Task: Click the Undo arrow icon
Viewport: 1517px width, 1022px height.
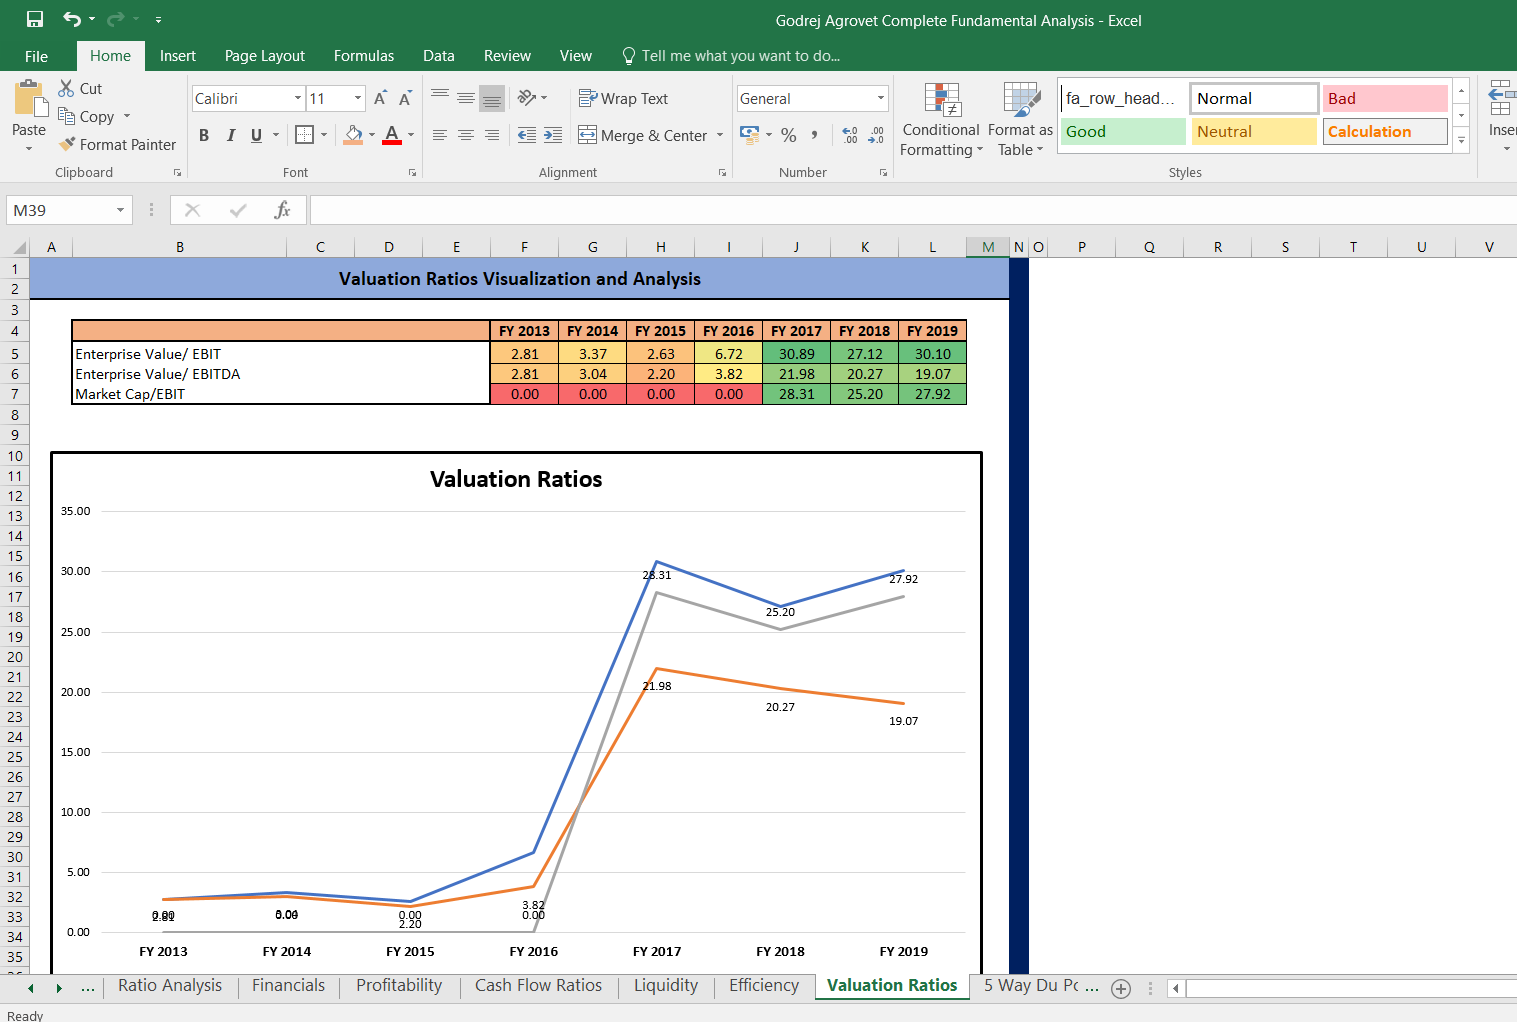Action: click(x=72, y=19)
